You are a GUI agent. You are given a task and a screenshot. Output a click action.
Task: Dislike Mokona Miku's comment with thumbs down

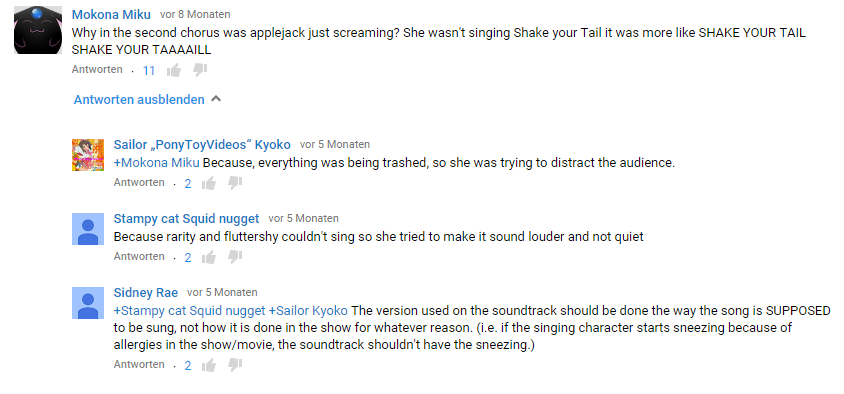pyautogui.click(x=200, y=70)
